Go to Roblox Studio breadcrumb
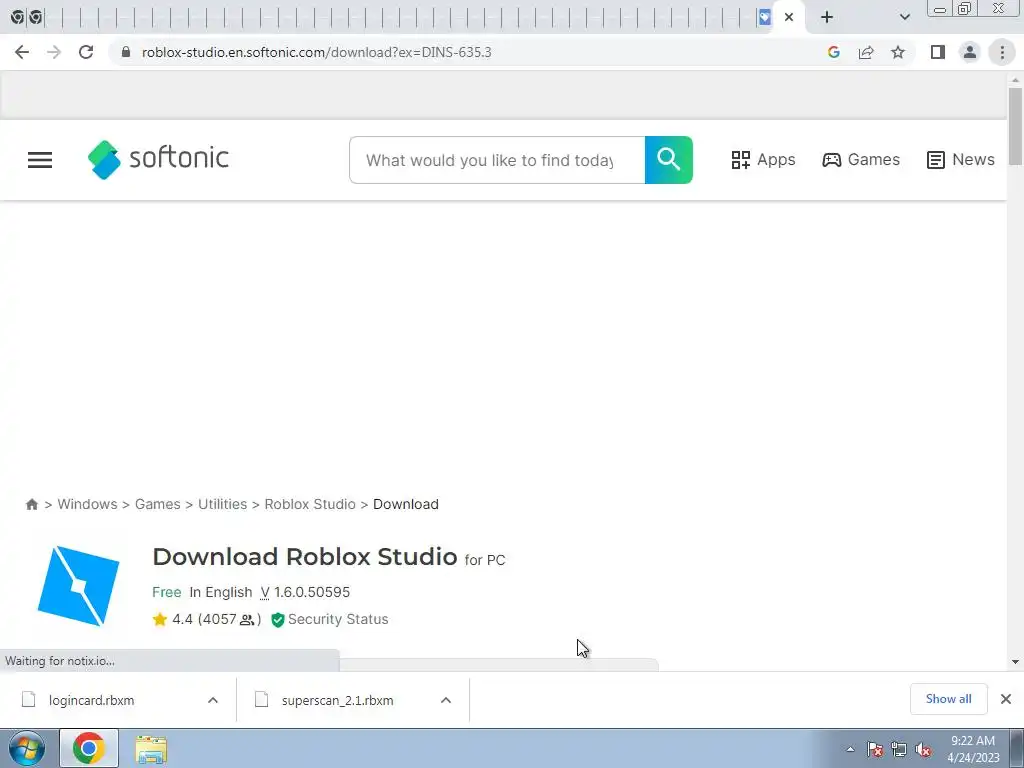The width and height of the screenshot is (1024, 768). pos(310,504)
